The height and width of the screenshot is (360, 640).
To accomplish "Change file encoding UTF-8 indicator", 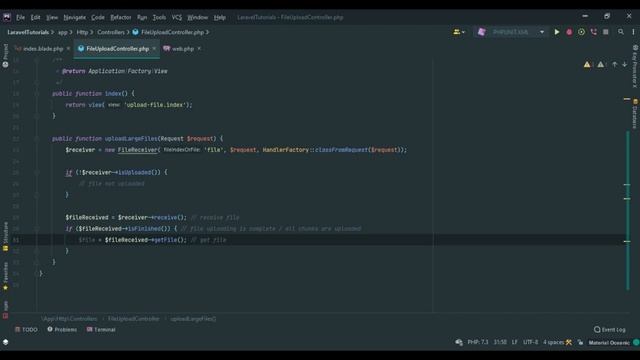I will pyautogui.click(x=531, y=342).
